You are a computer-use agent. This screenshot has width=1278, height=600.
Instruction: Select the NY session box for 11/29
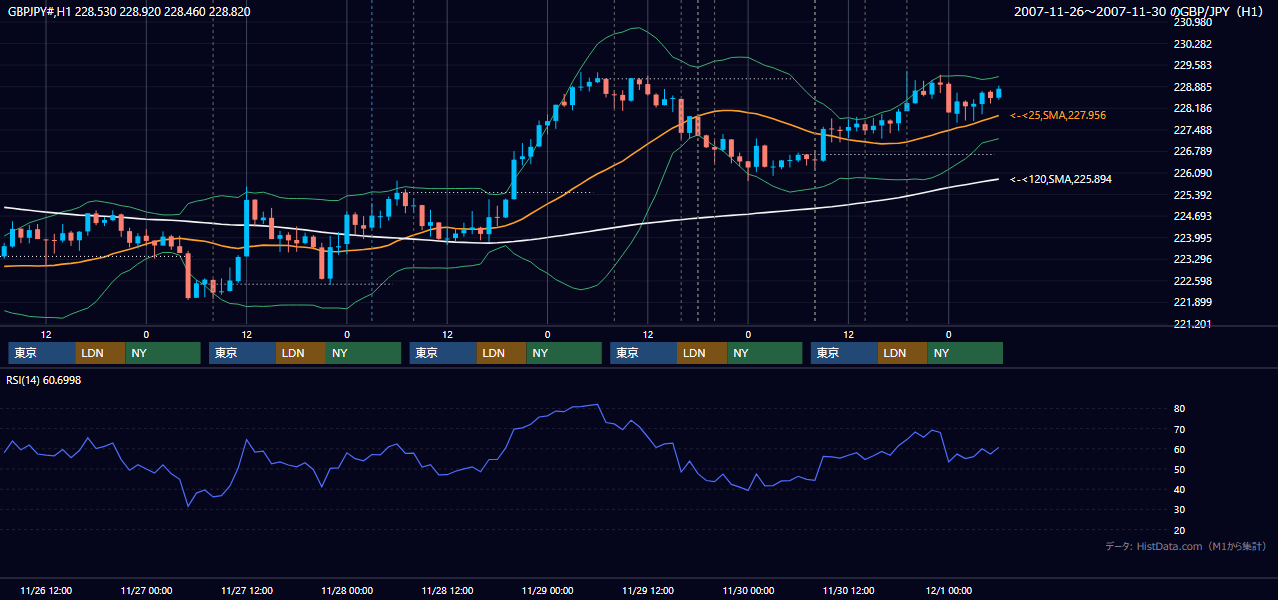764,353
